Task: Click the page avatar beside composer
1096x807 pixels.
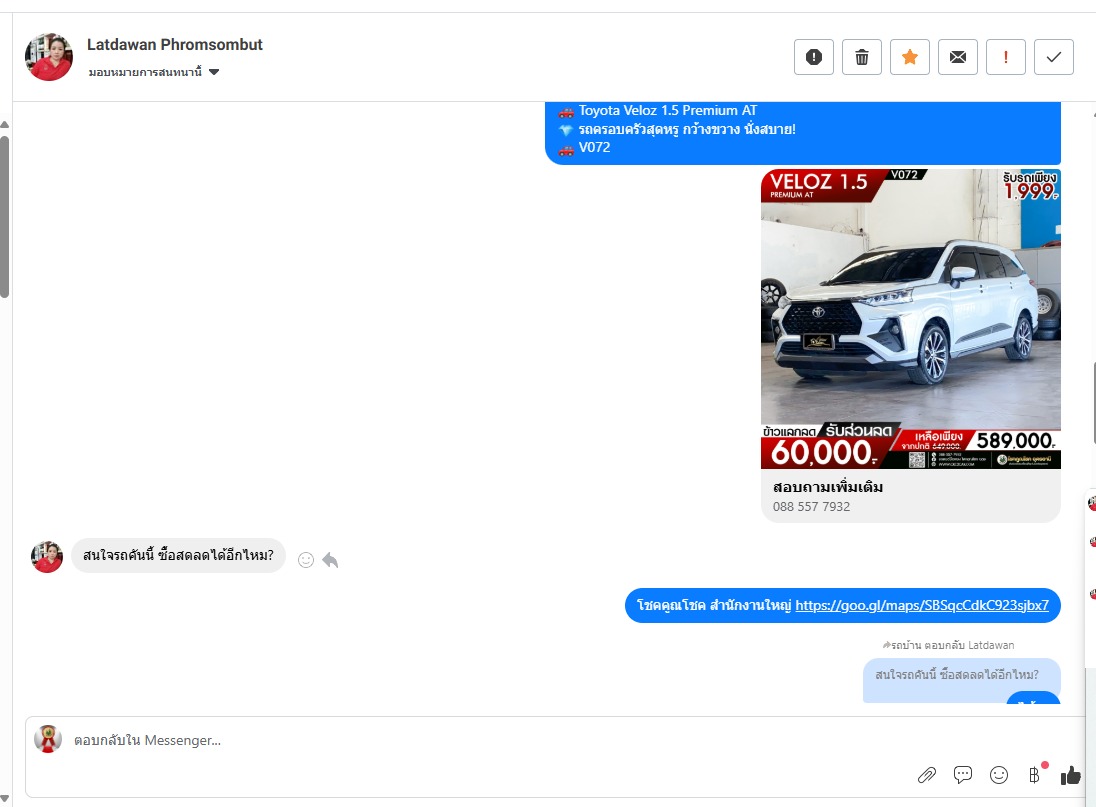Action: point(48,739)
